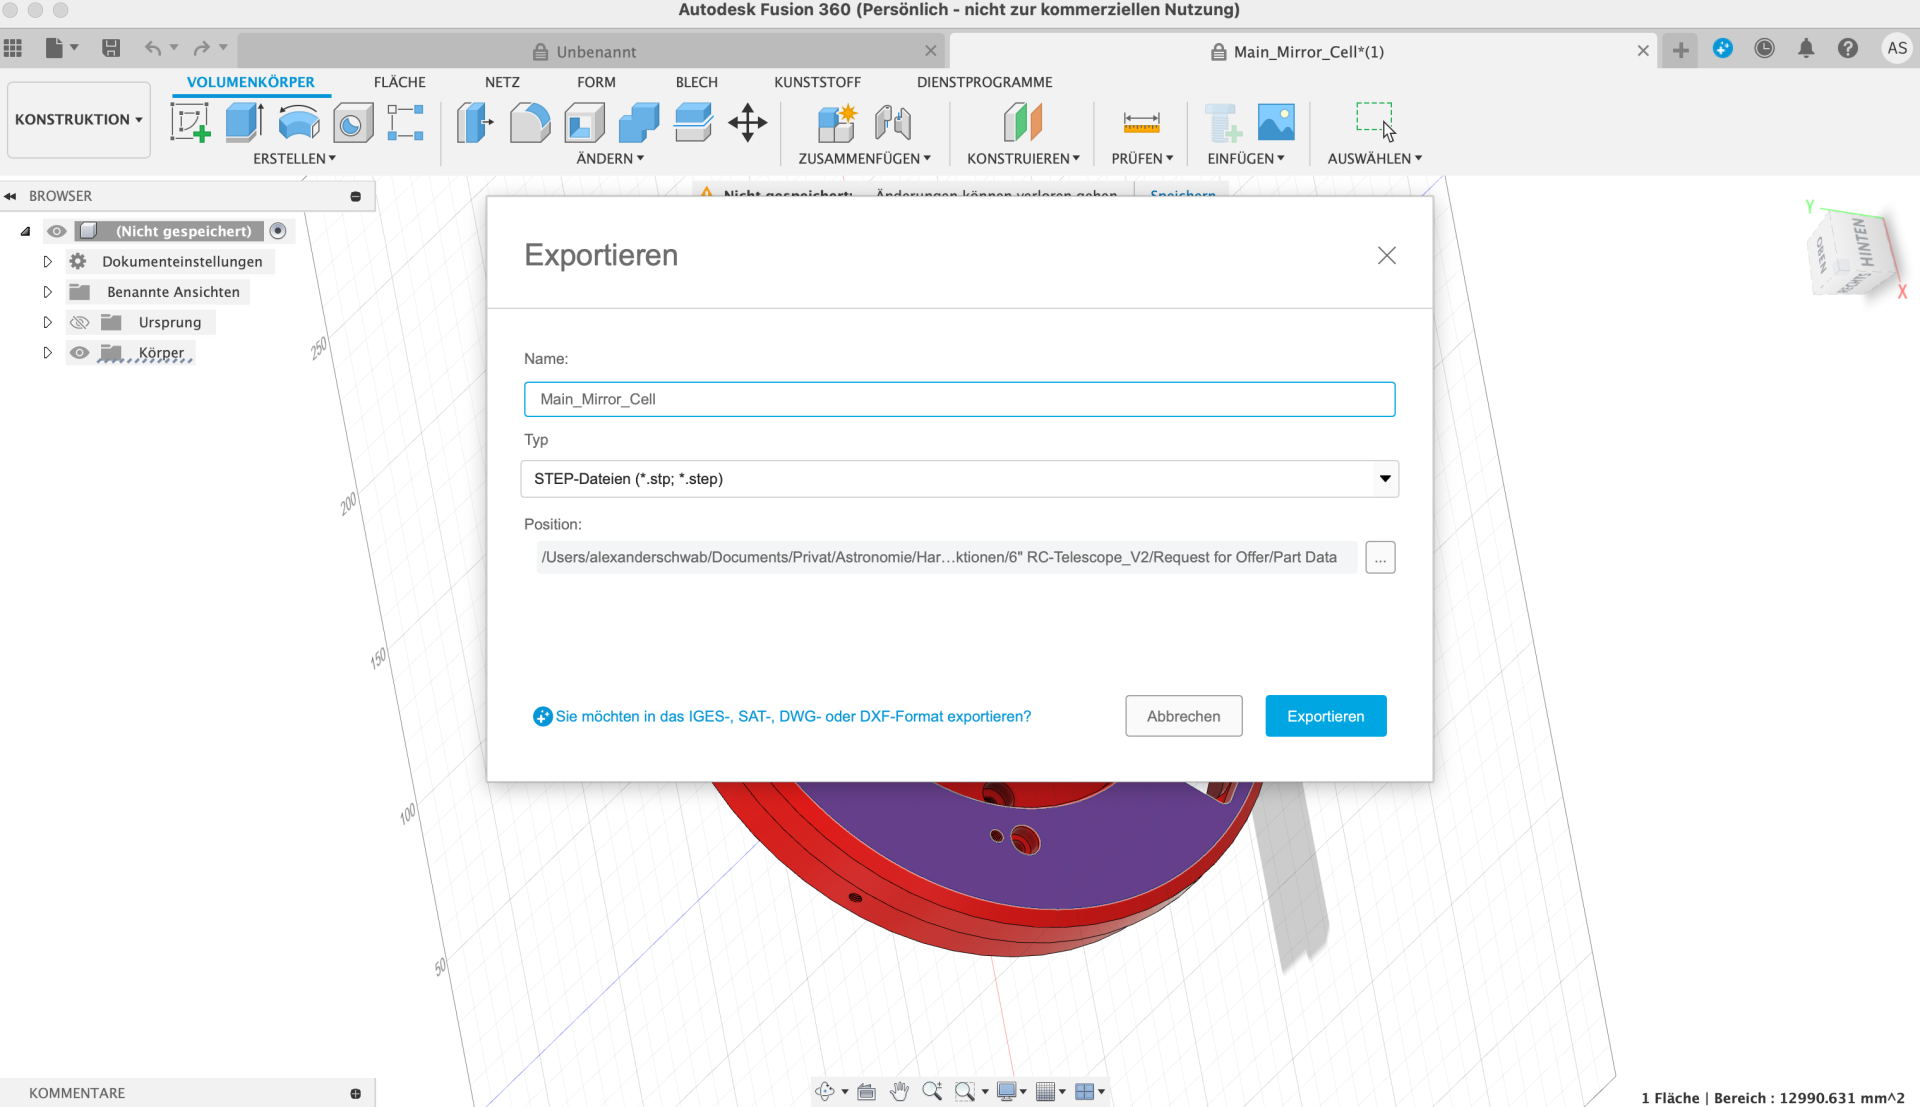The image size is (1920, 1107).
Task: Click the Name input field
Action: click(x=959, y=399)
